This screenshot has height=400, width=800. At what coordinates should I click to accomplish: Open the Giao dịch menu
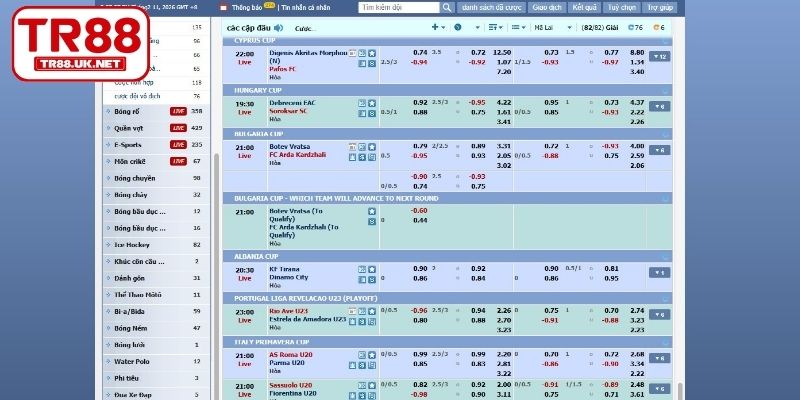[546, 8]
